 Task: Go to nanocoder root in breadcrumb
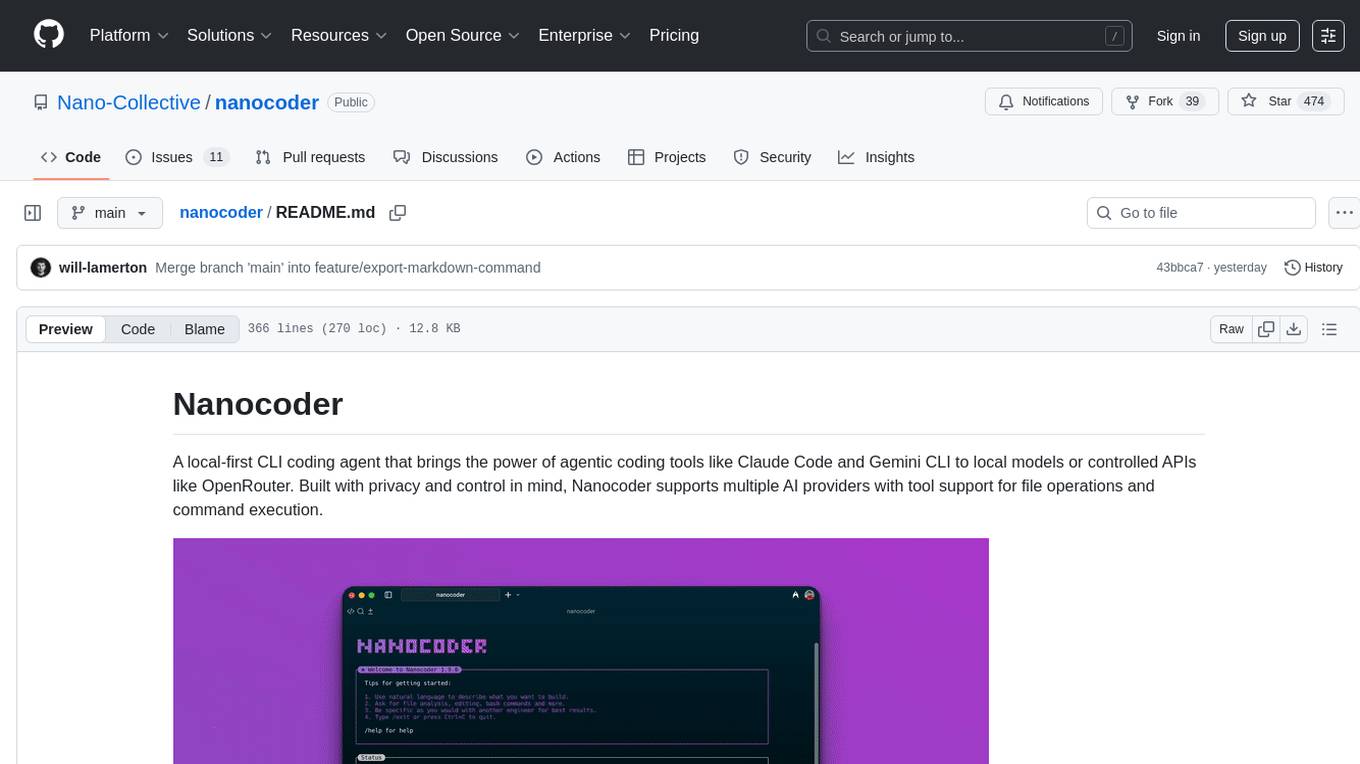coord(221,212)
